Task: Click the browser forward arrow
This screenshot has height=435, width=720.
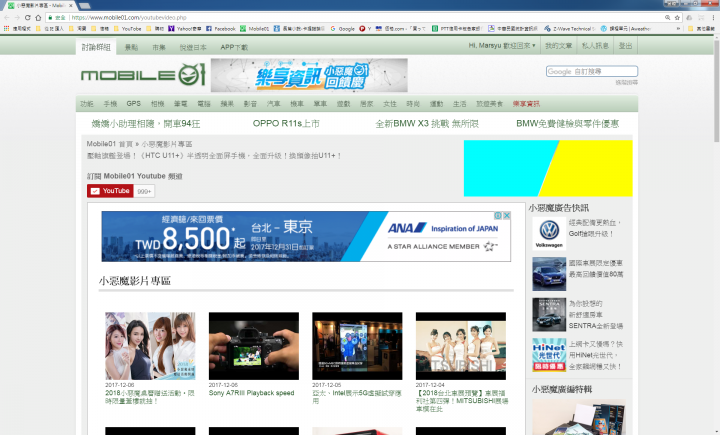Action: tap(17, 17)
